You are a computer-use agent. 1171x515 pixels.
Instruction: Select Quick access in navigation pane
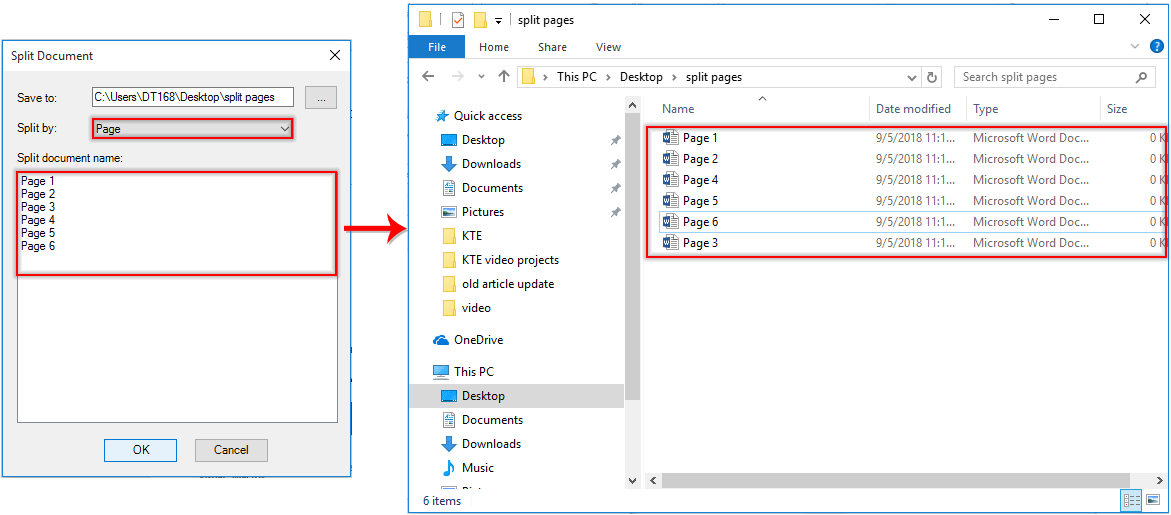click(488, 116)
